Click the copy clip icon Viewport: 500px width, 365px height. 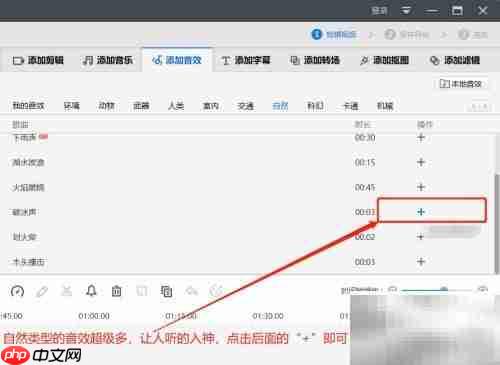[x=166, y=291]
